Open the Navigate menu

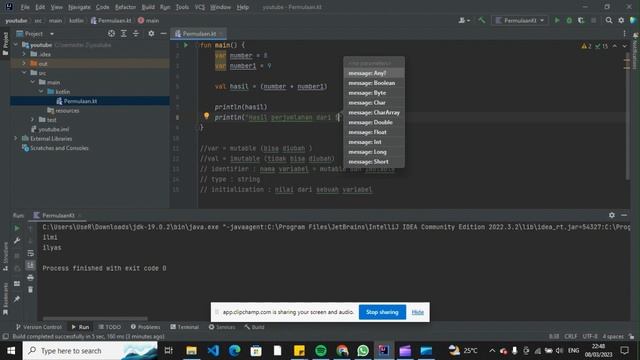point(79,7)
